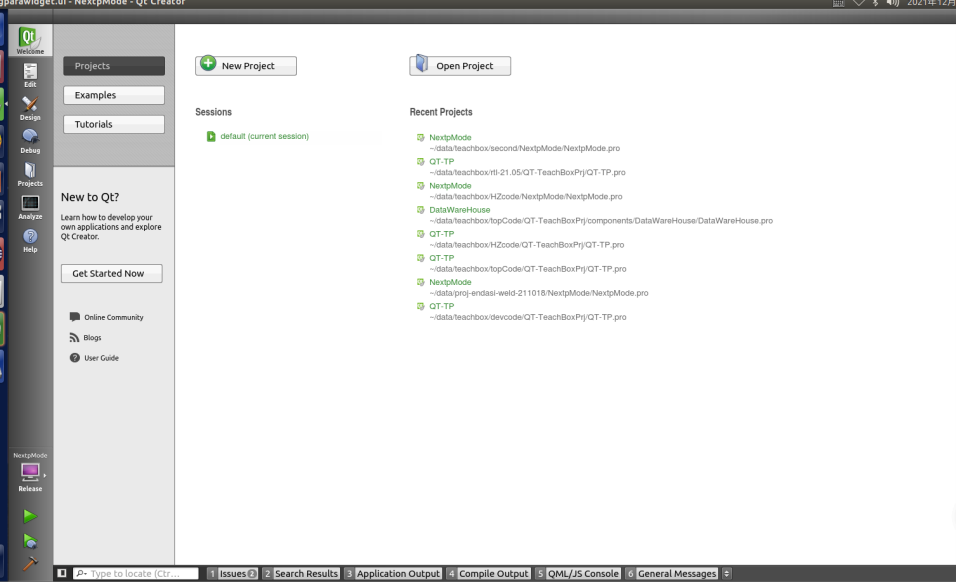The height and width of the screenshot is (582, 956).
Task: Click the Bluetooth icon in top panel
Action: point(876,3)
